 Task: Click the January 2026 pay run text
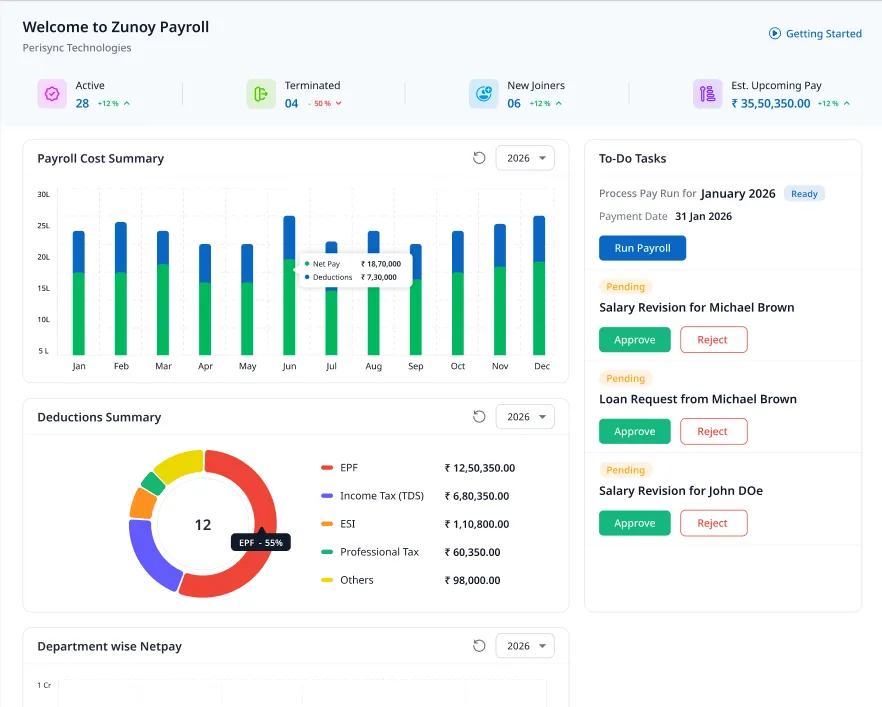[738, 193]
